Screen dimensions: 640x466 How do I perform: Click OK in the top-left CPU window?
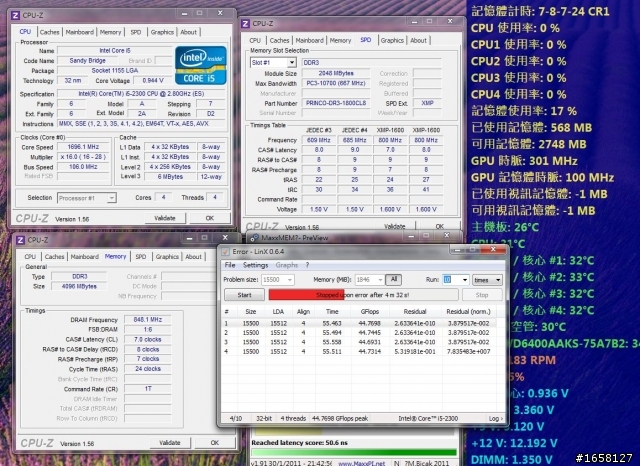(x=210, y=218)
